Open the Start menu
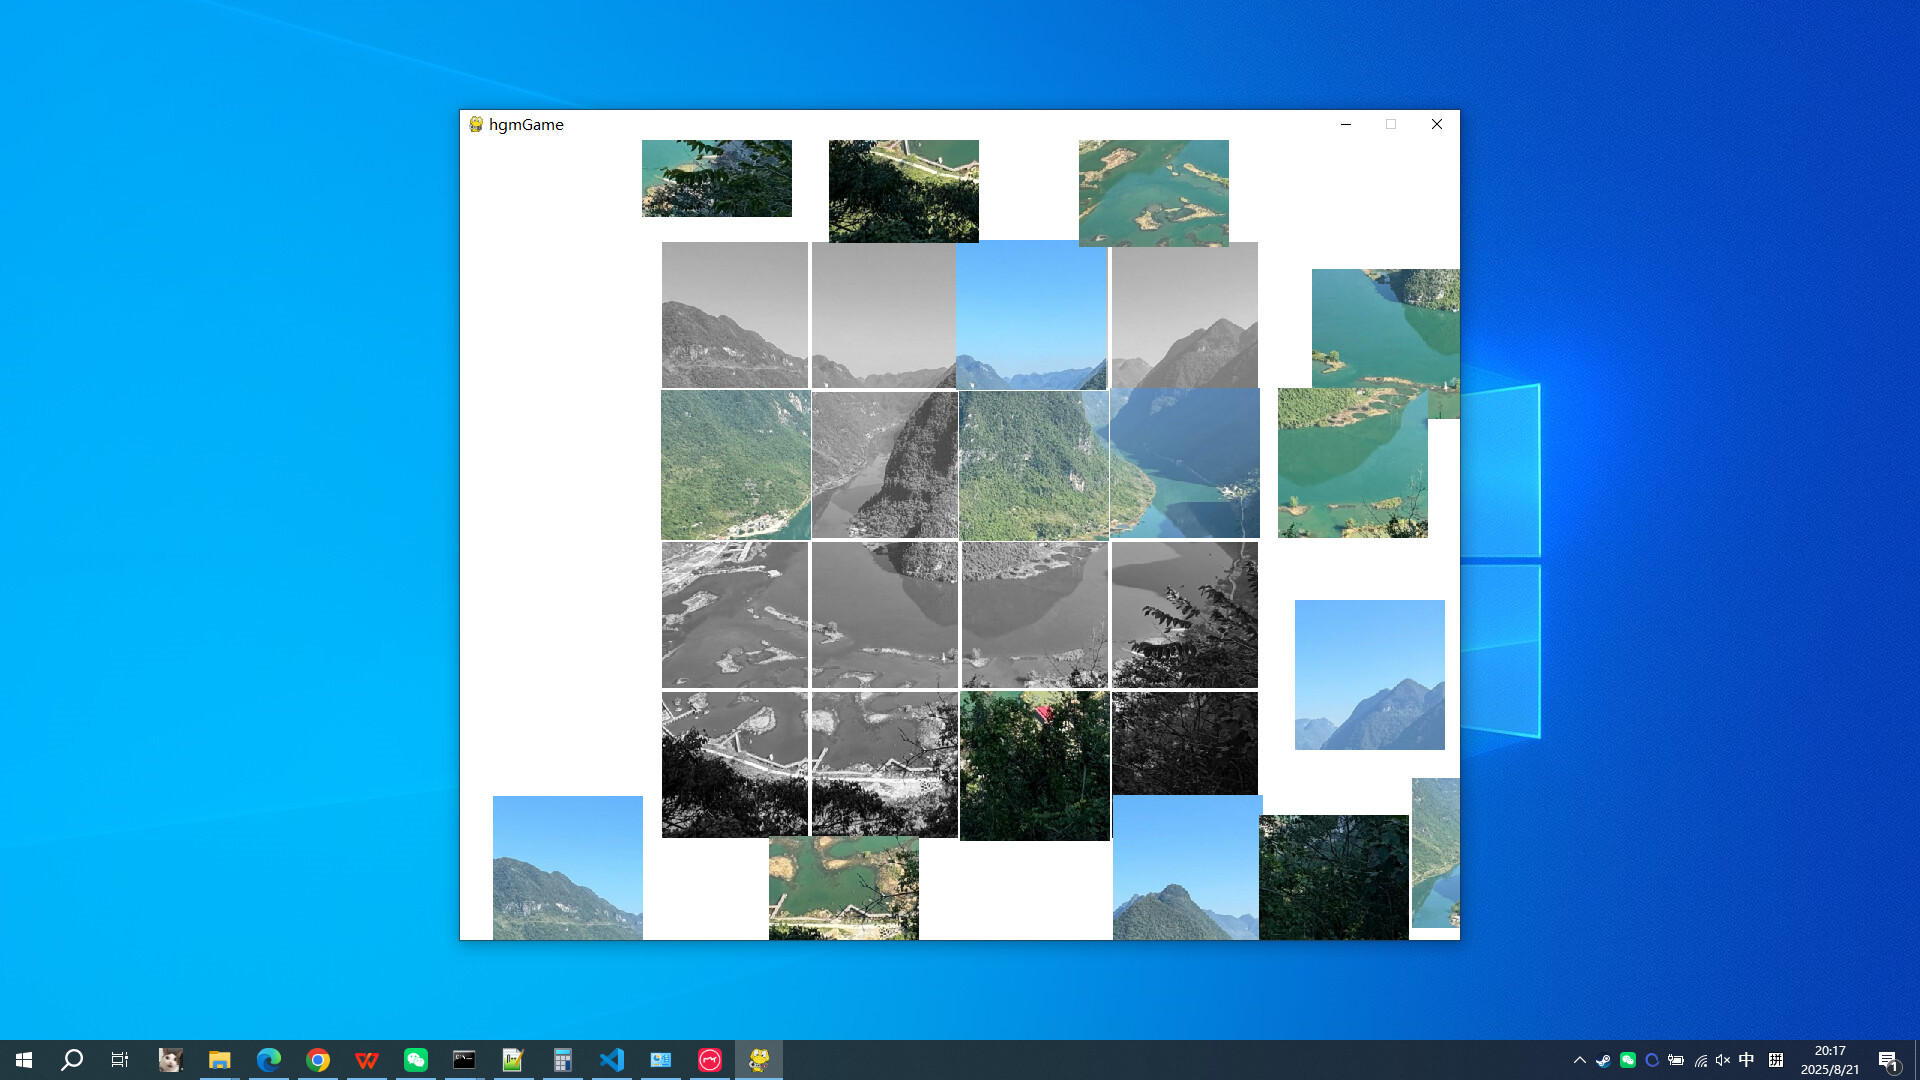The height and width of the screenshot is (1080, 1920). click(x=24, y=1059)
